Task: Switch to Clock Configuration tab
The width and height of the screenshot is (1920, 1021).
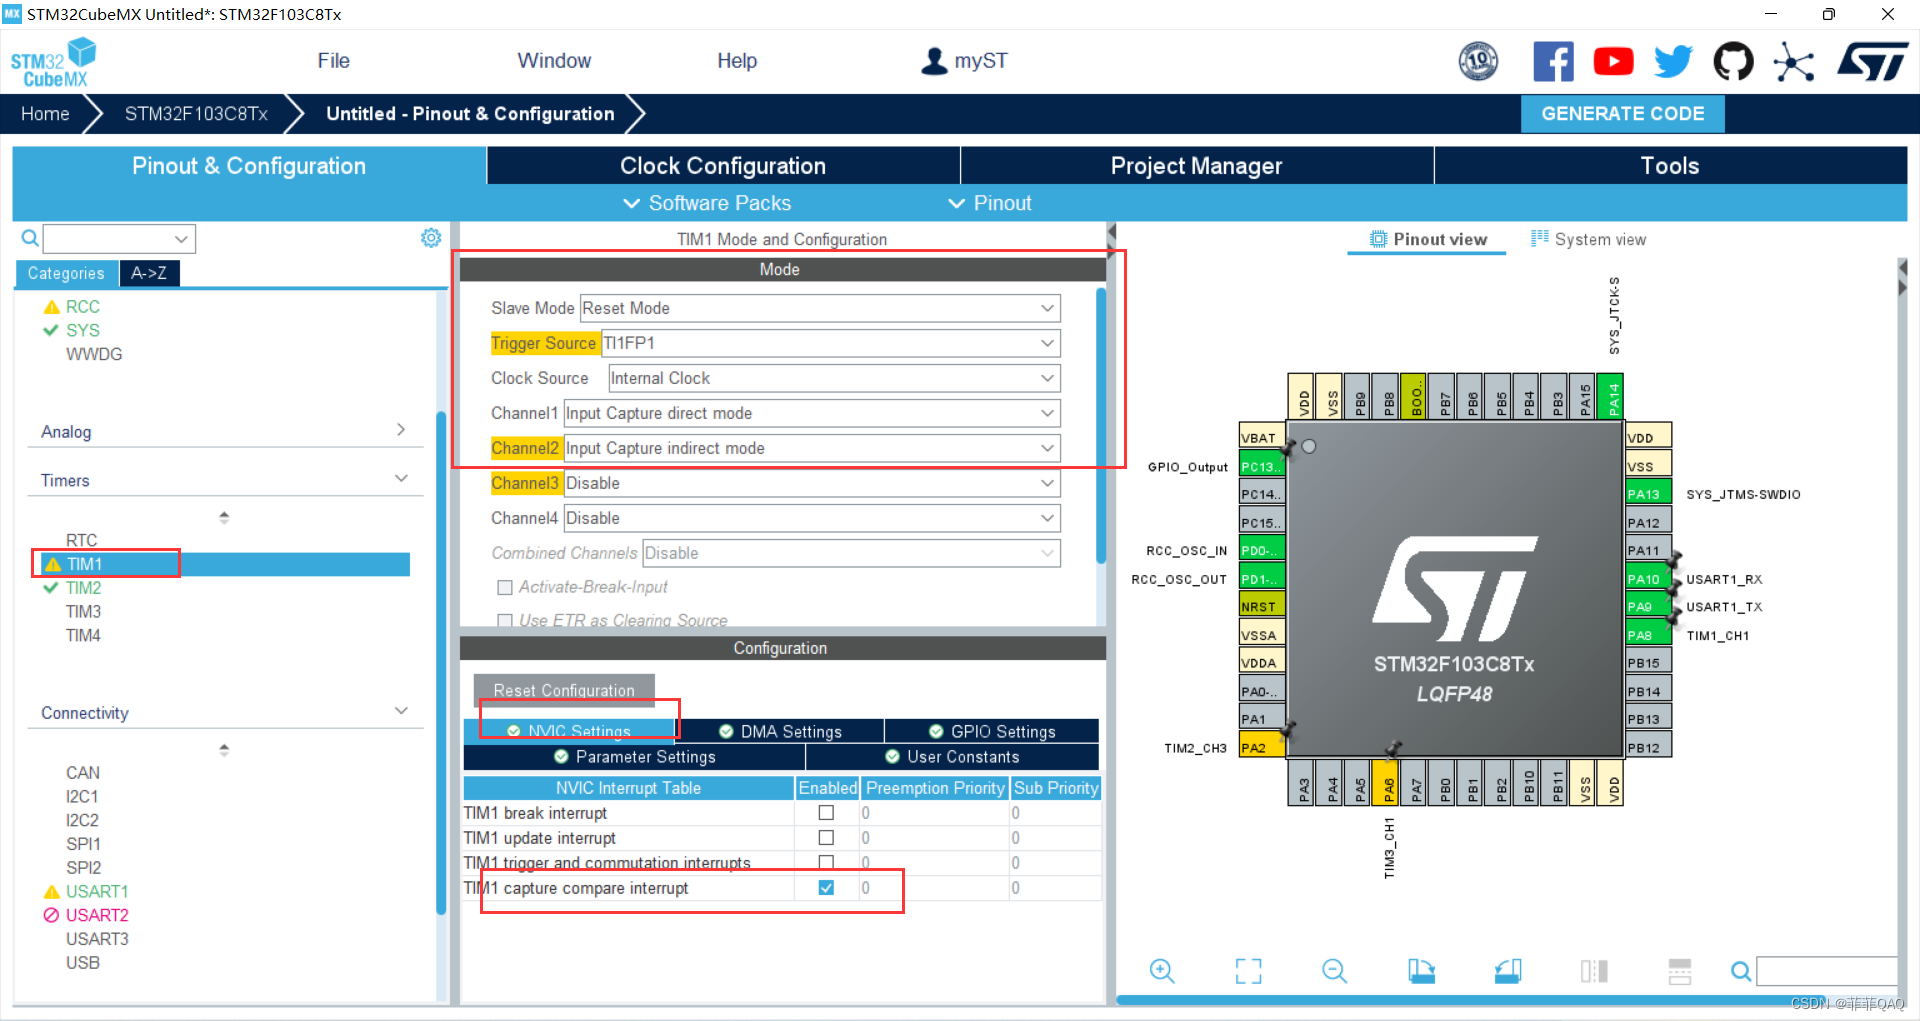Action: coord(723,166)
